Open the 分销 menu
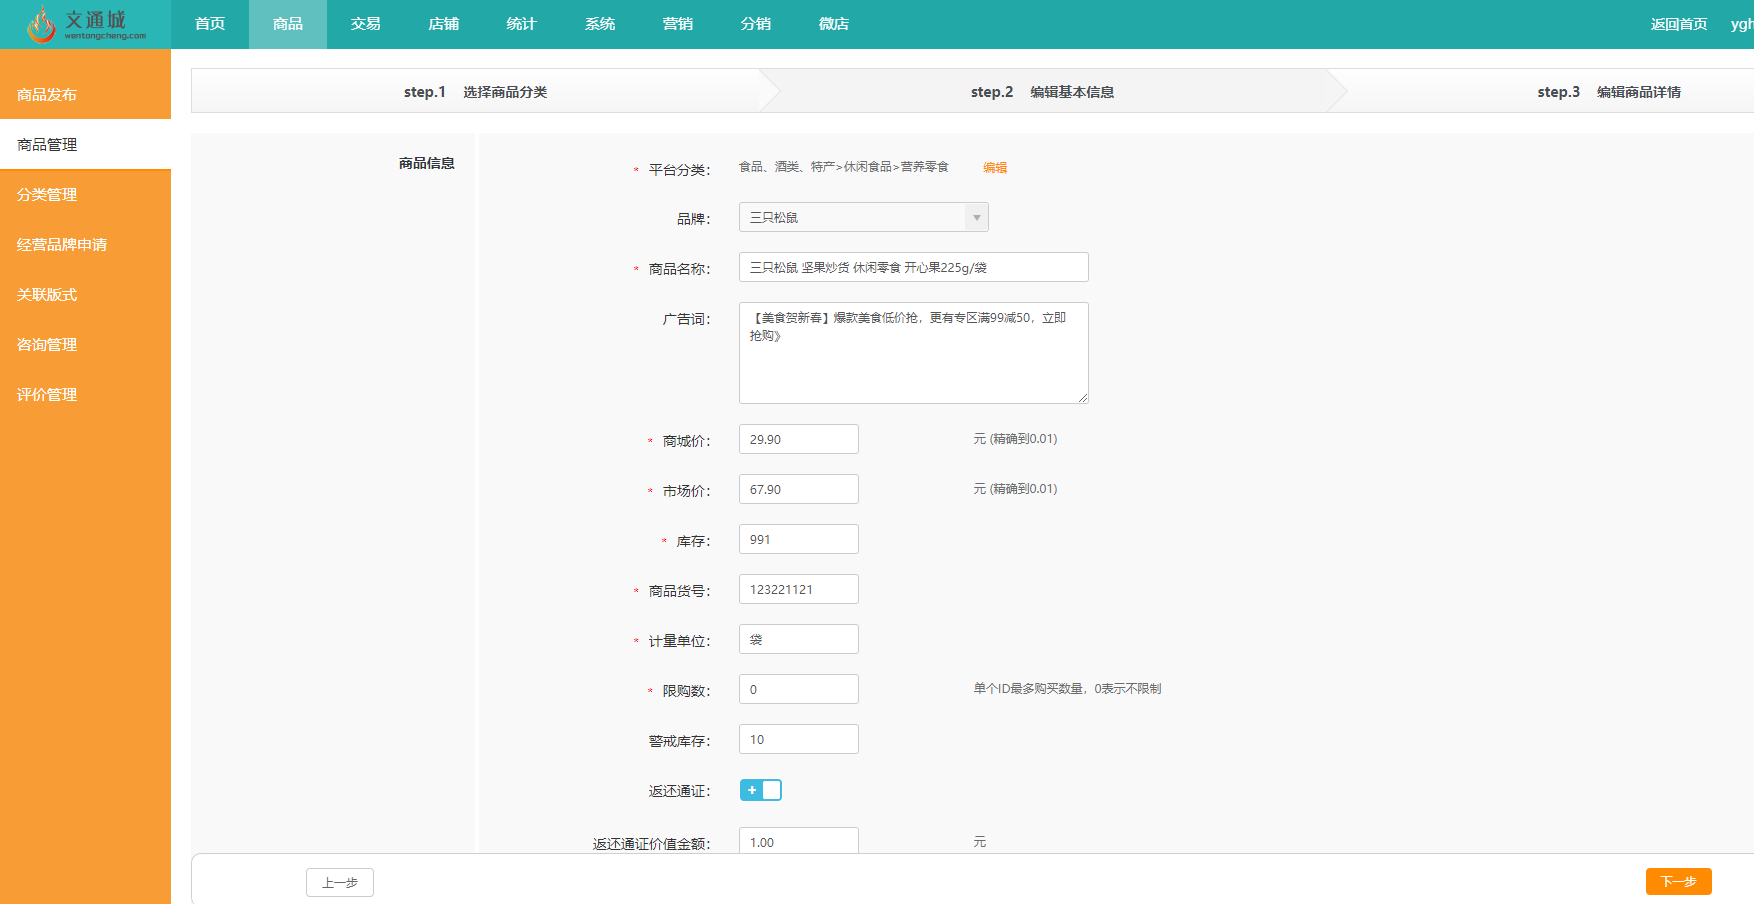Image resolution: width=1754 pixels, height=904 pixels. 756,24
